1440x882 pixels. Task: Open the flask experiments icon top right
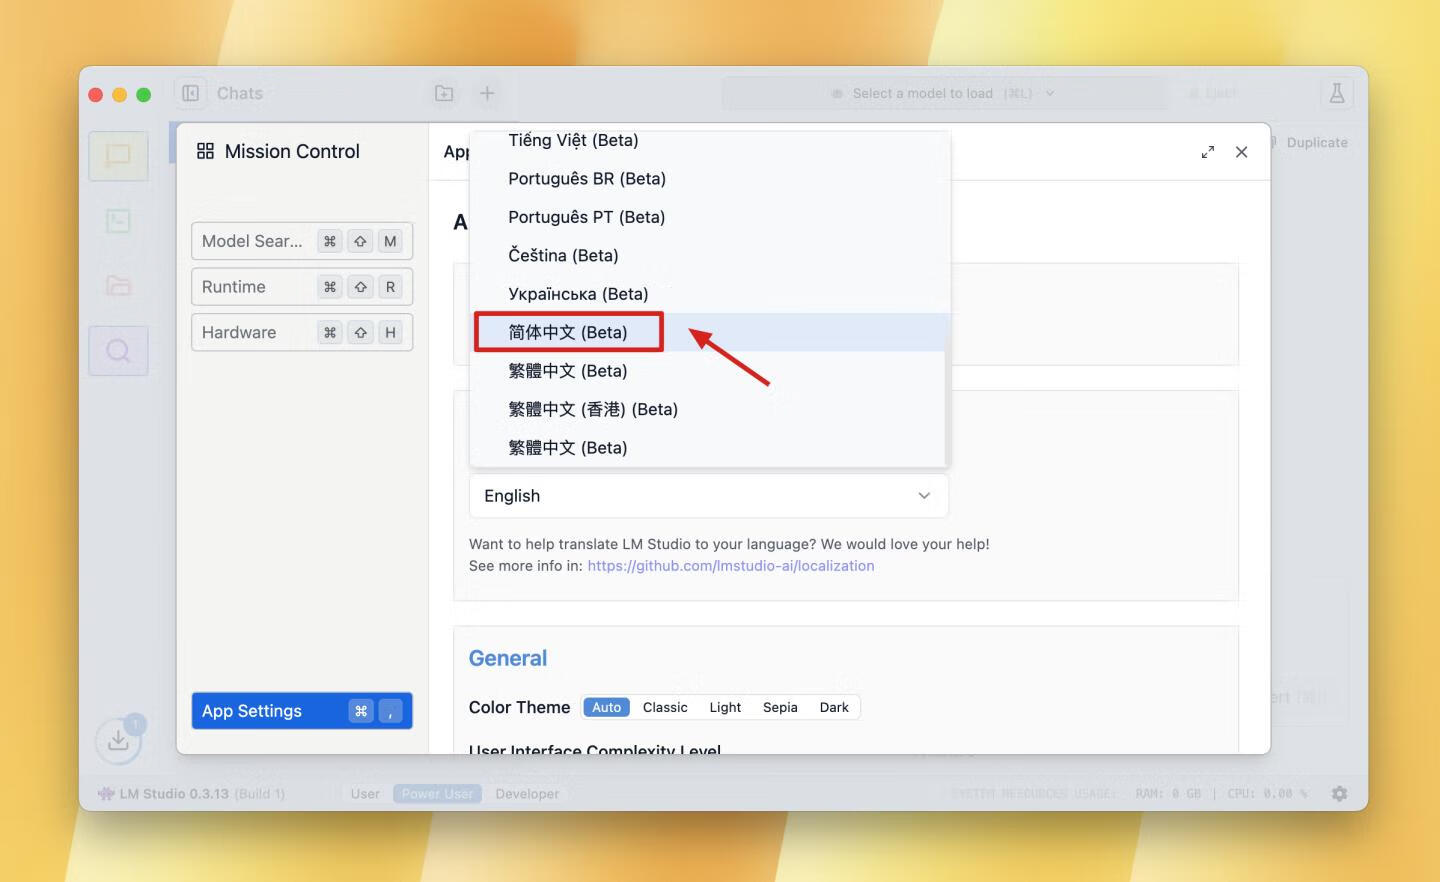coord(1337,93)
